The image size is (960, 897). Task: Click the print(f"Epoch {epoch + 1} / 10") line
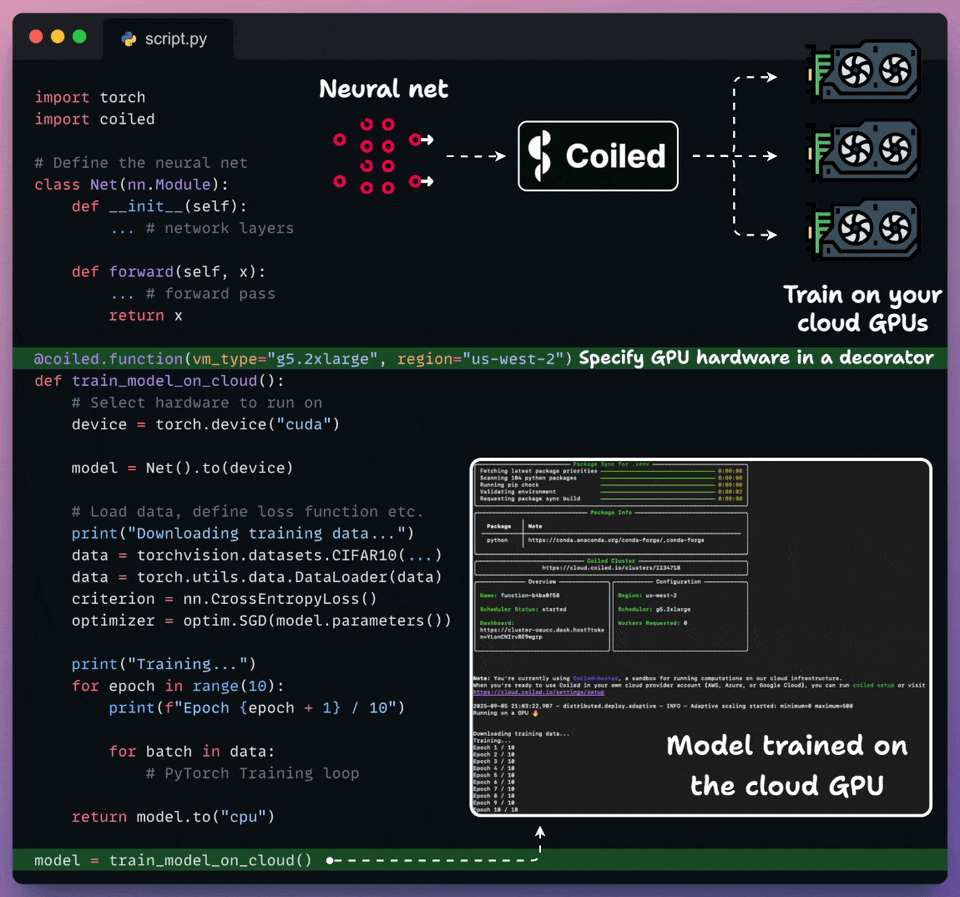(x=257, y=708)
